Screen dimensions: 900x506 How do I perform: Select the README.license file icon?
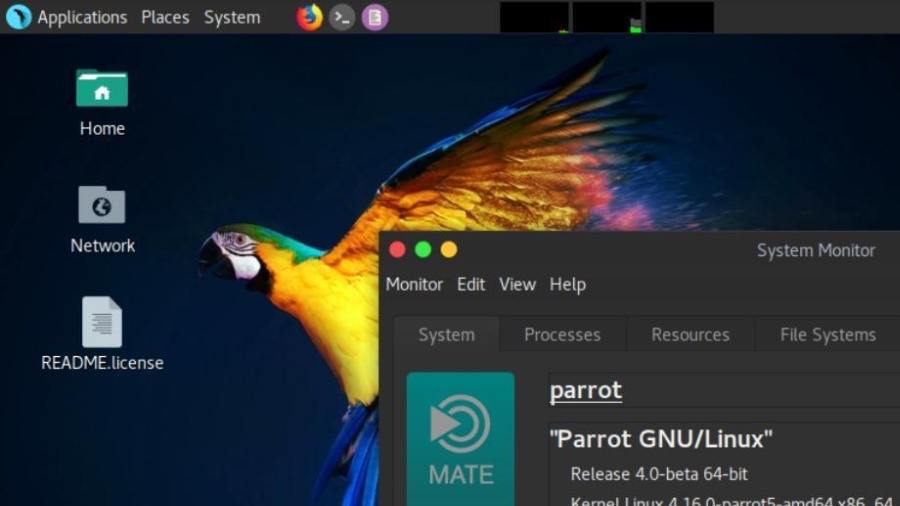coord(102,322)
